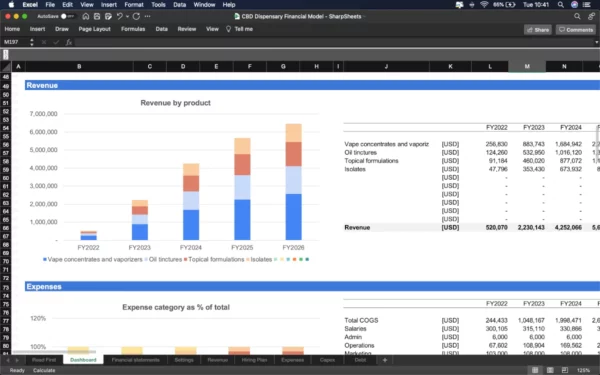The width and height of the screenshot is (600, 375).
Task: Open the Format menu
Action: pyautogui.click(x=134, y=5)
